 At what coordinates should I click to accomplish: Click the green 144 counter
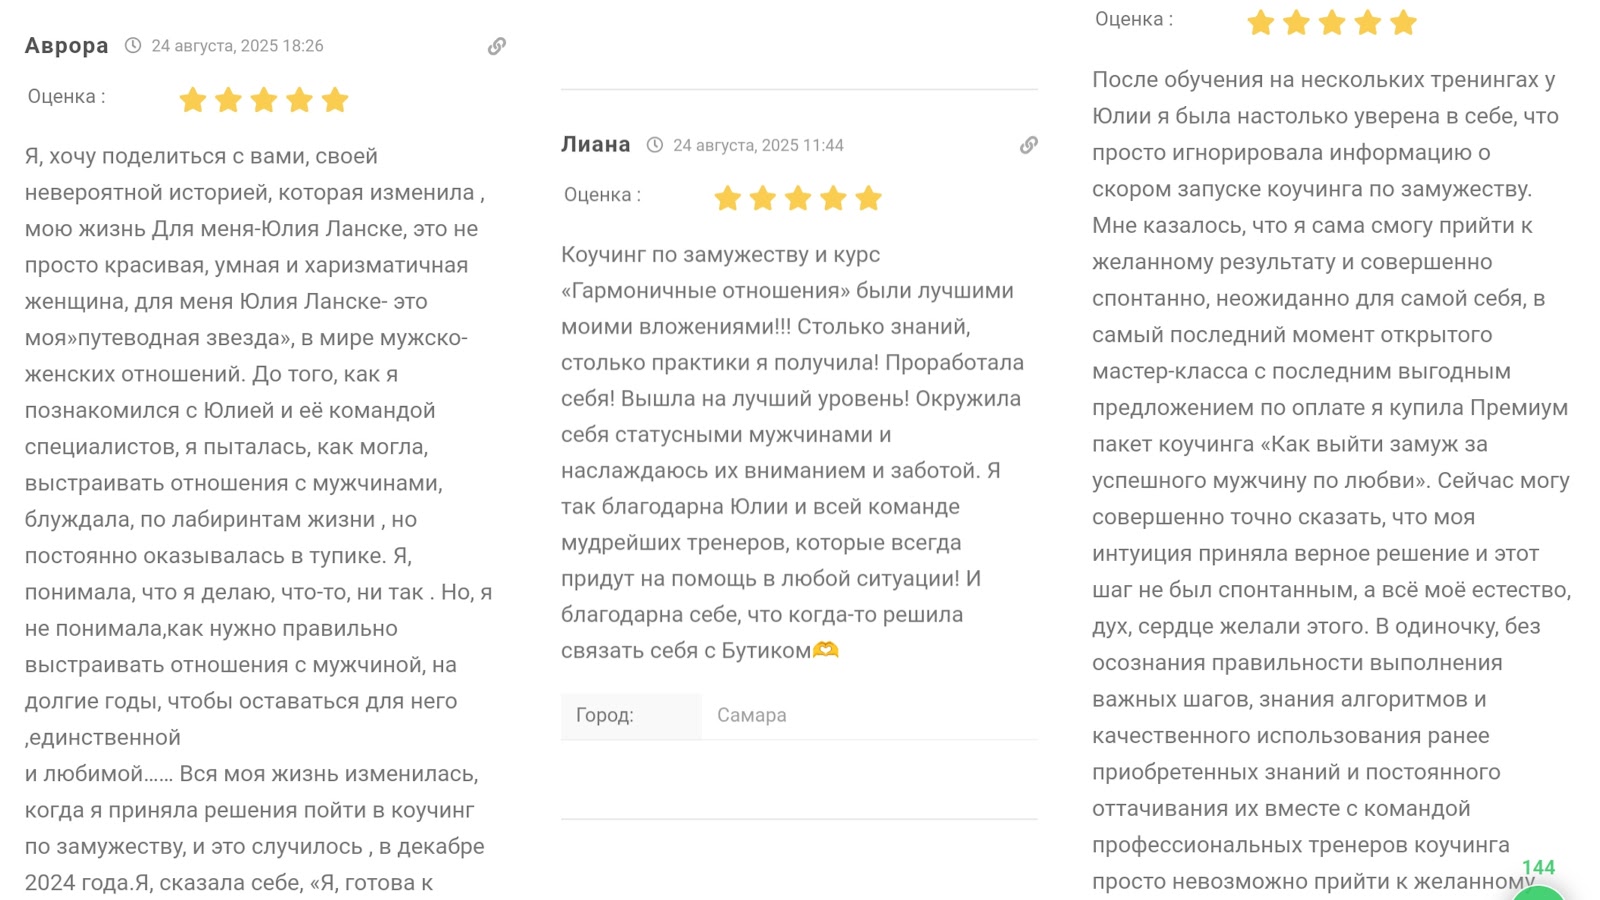click(x=1538, y=867)
